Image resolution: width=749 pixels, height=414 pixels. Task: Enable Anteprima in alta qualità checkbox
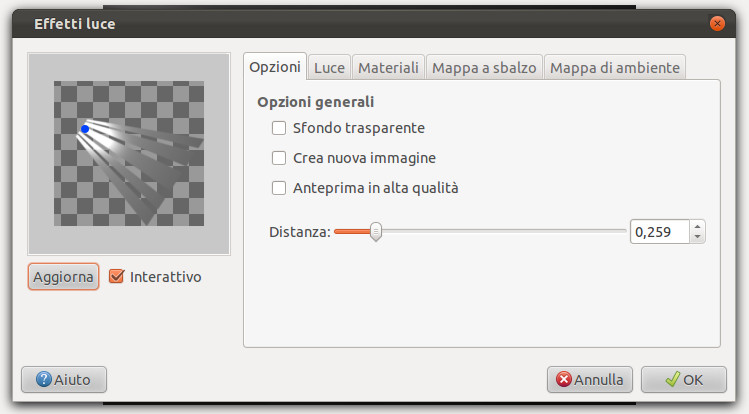coord(279,188)
